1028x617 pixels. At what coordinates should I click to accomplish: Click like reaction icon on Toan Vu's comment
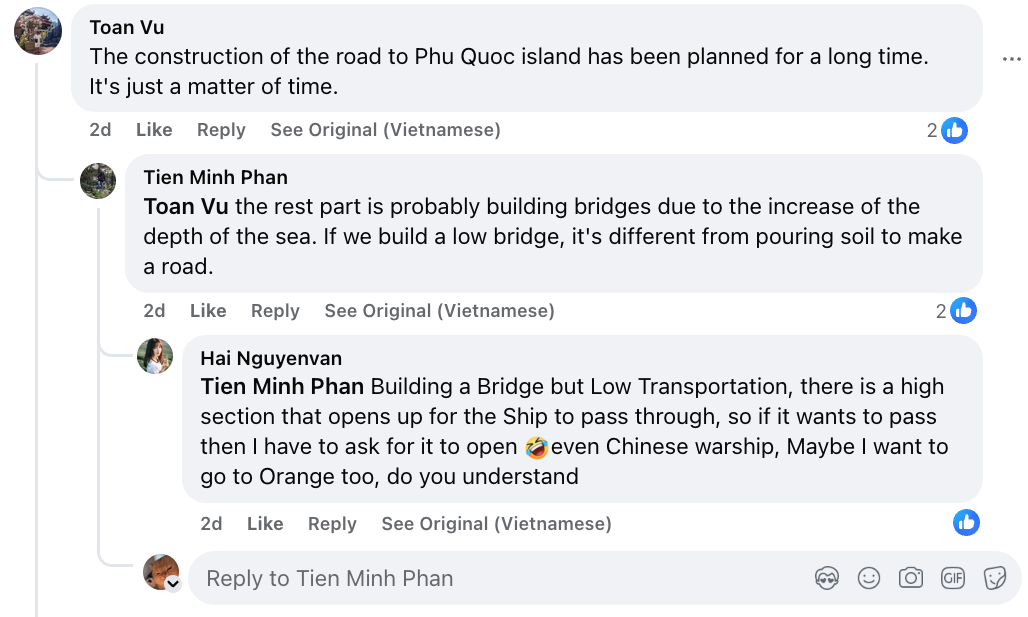pyautogui.click(x=954, y=130)
